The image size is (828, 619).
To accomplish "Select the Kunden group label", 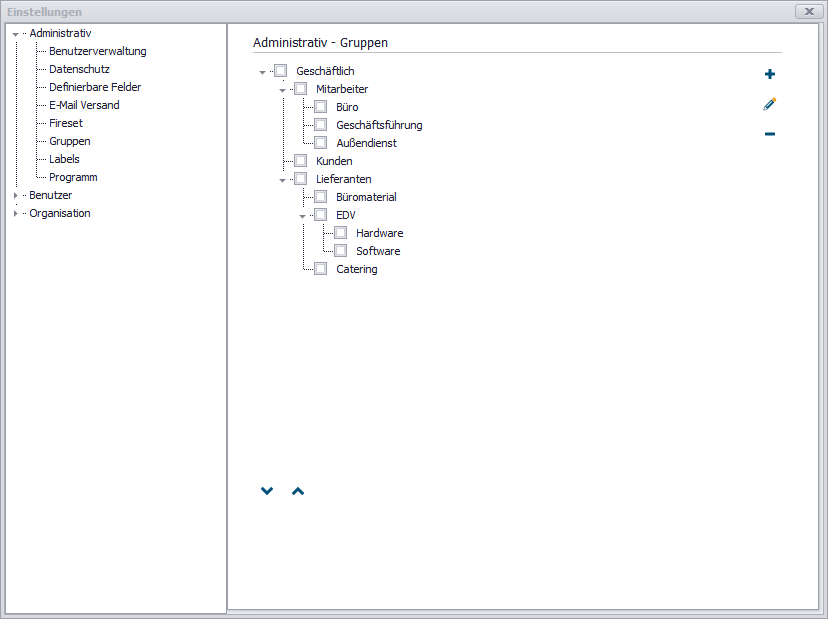I will tap(334, 161).
